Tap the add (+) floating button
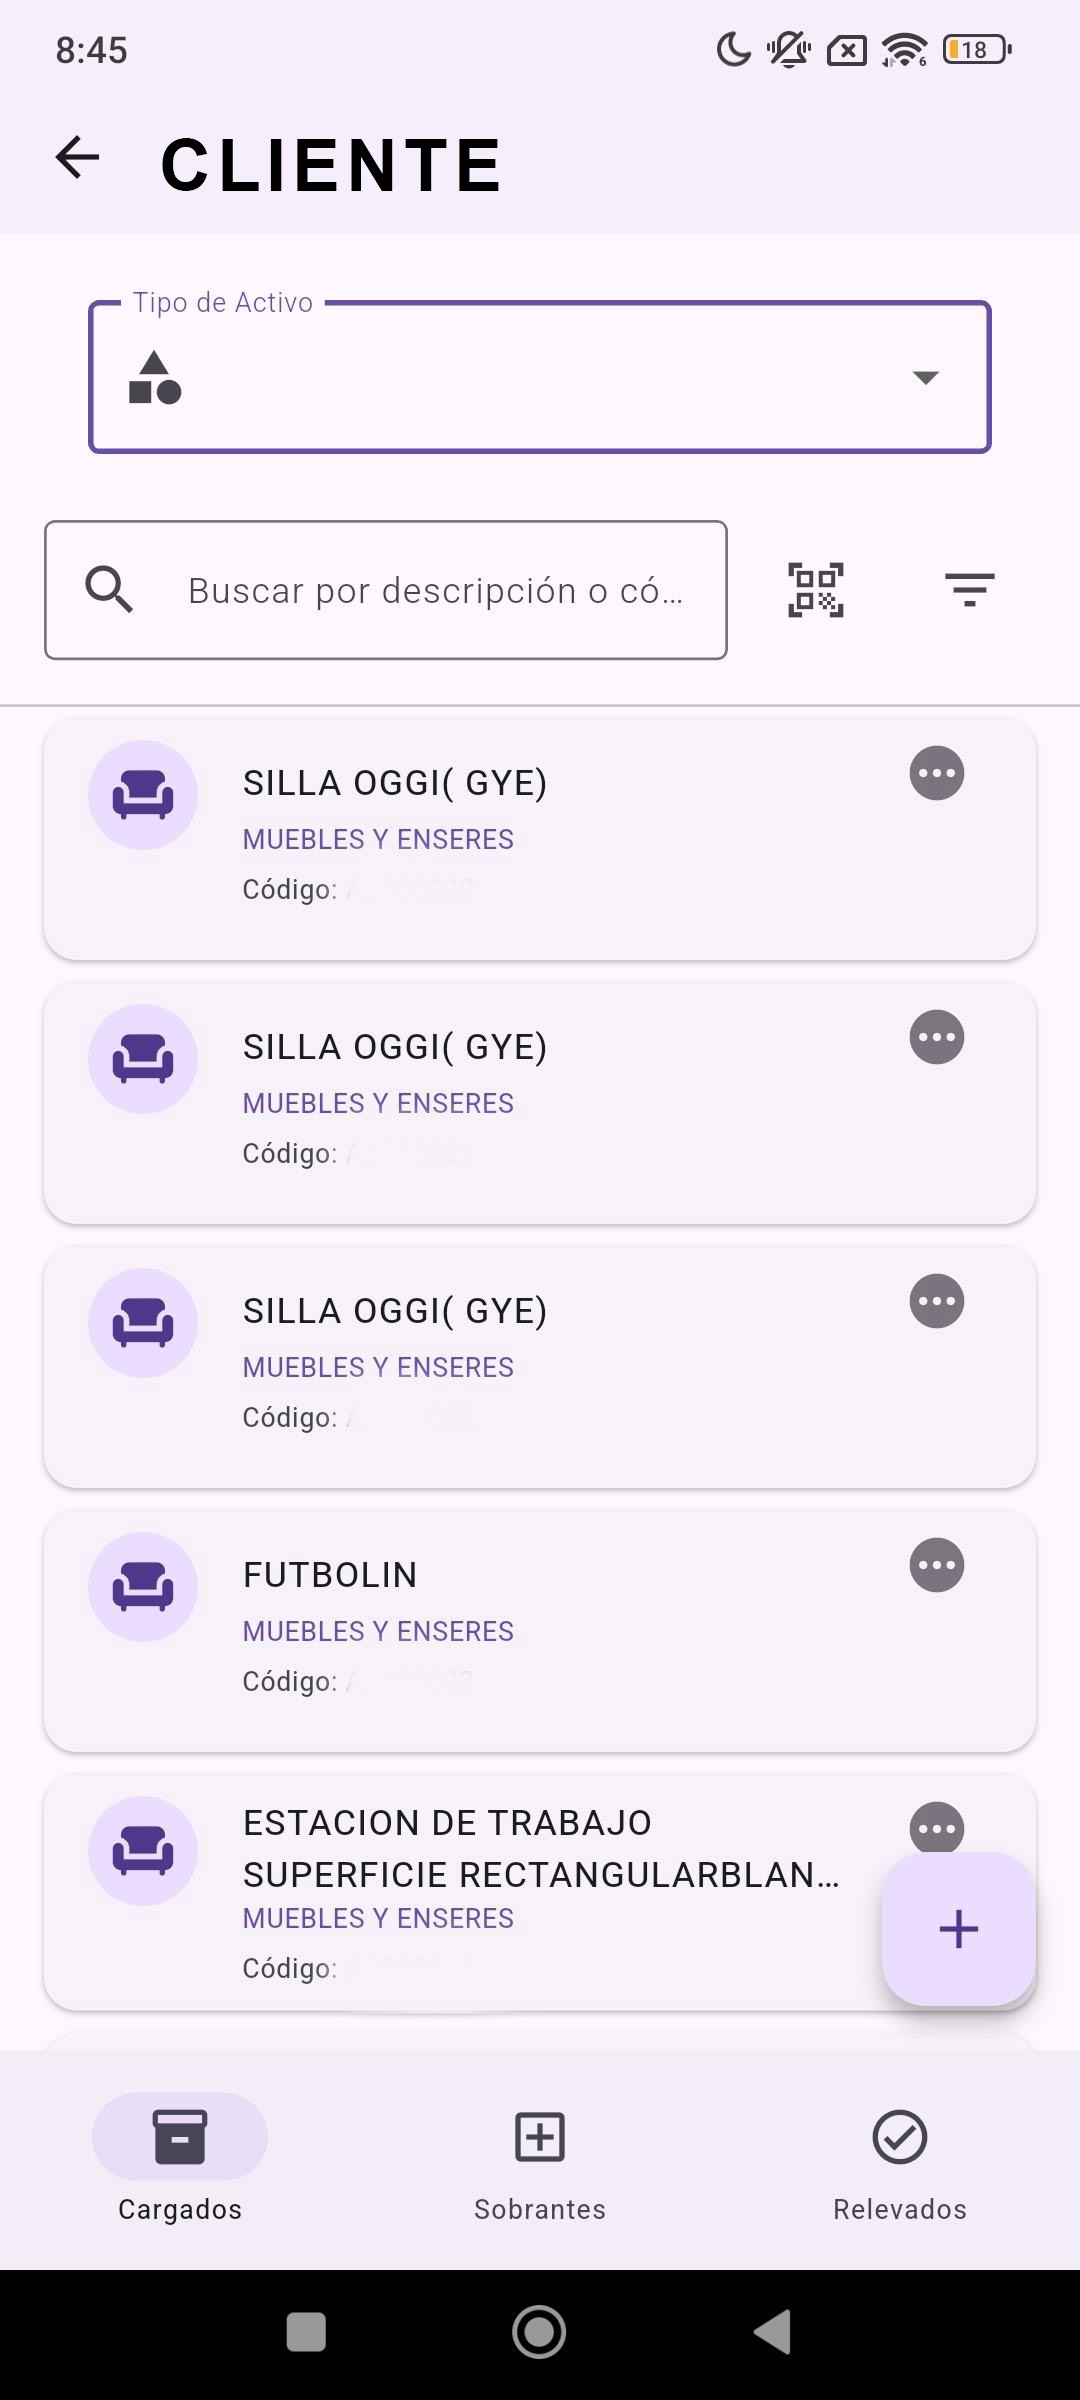 tap(958, 1928)
